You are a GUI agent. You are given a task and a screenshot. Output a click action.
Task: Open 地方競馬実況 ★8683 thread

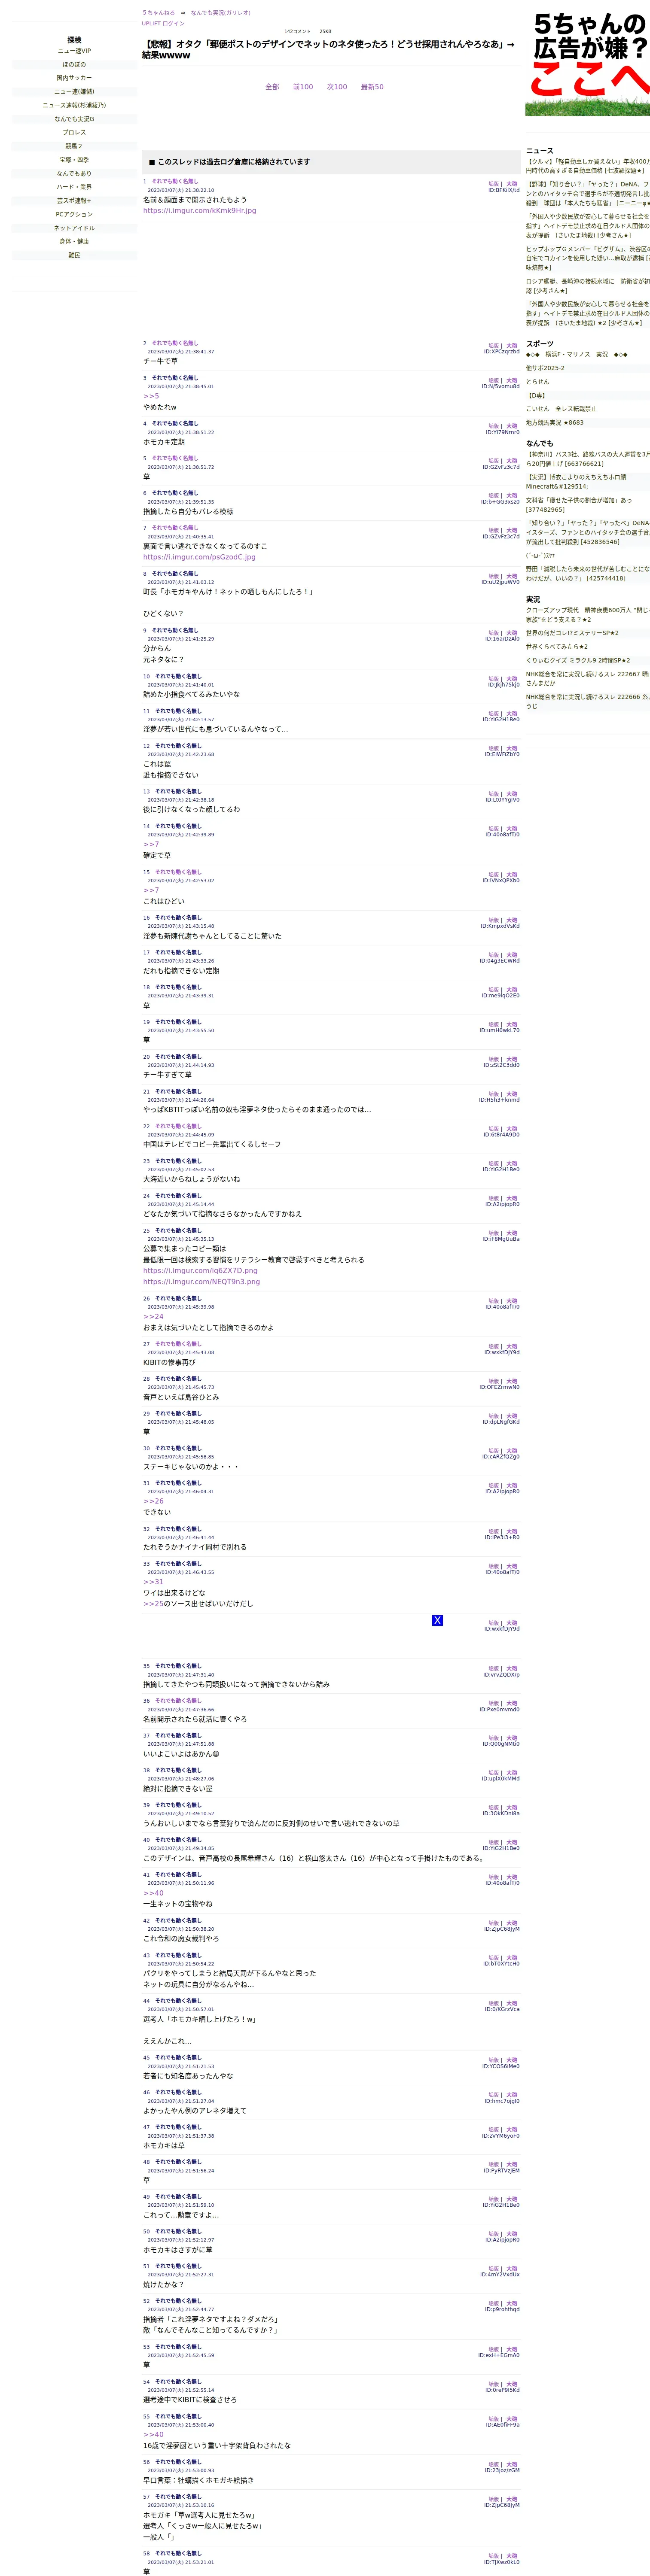tap(555, 422)
